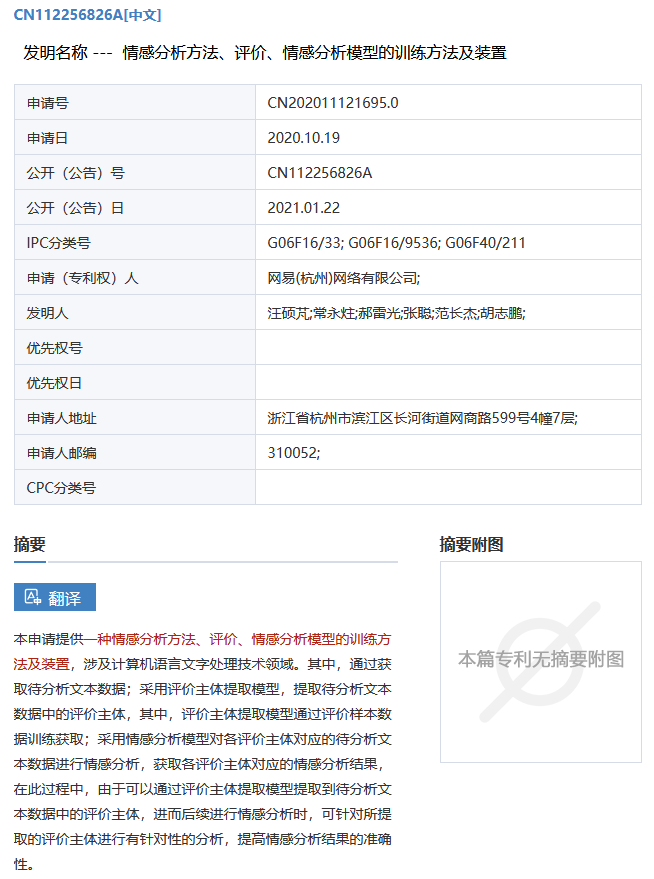Click the abstract paragraph body text
This screenshot has width=654, height=879.
(x=202, y=751)
